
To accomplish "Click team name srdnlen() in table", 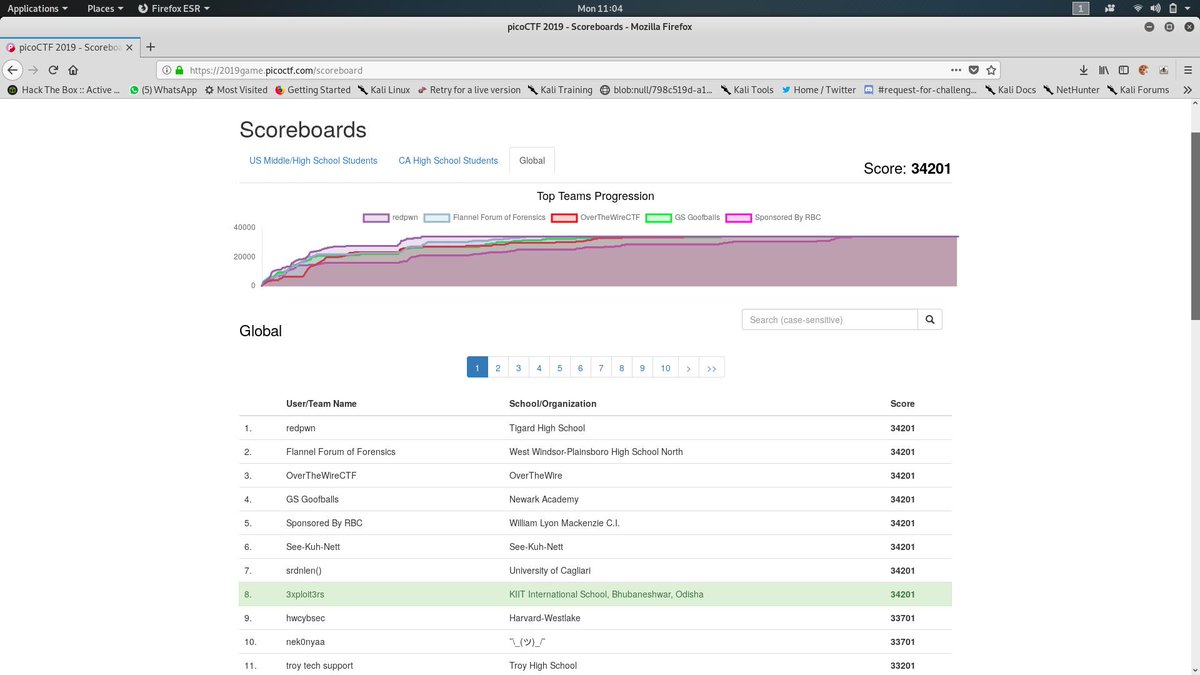I will 304,570.
